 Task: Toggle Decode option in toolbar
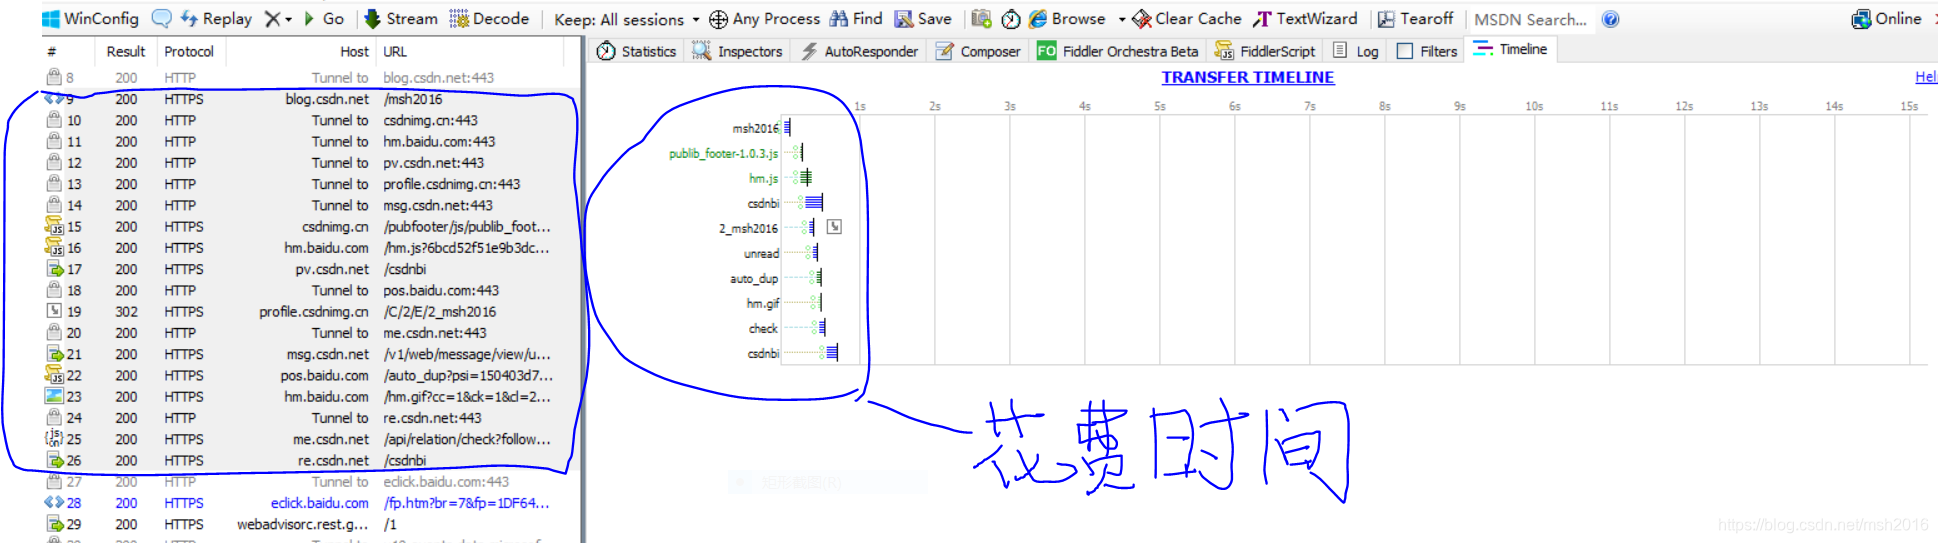click(489, 19)
